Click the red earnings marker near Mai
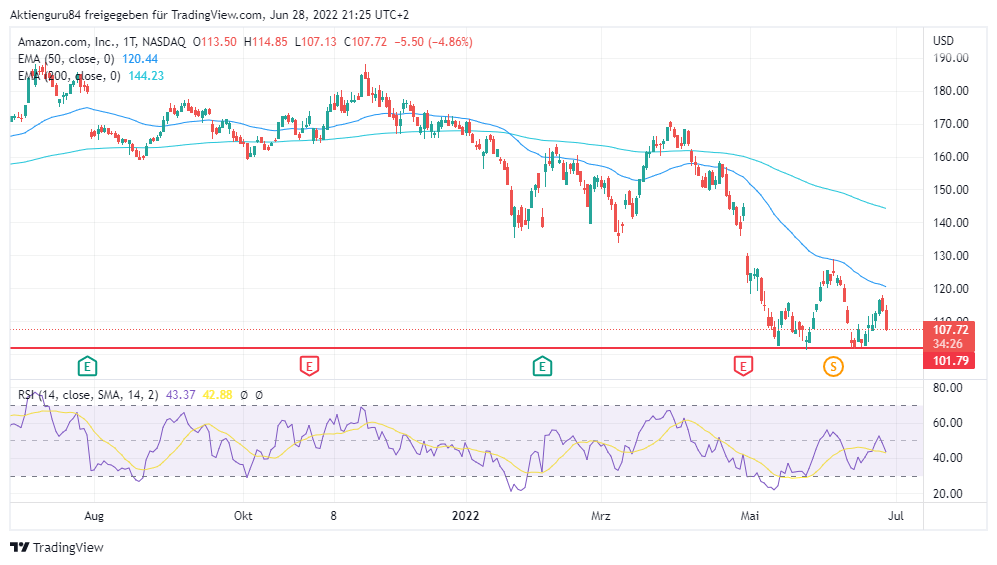 point(743,366)
